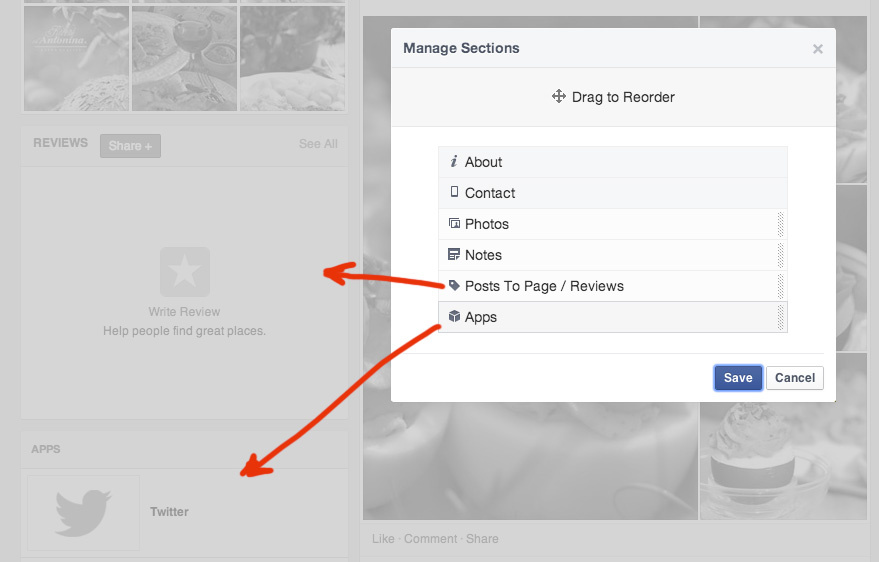Click the Notes section icon
The width and height of the screenshot is (879, 562).
point(454,255)
